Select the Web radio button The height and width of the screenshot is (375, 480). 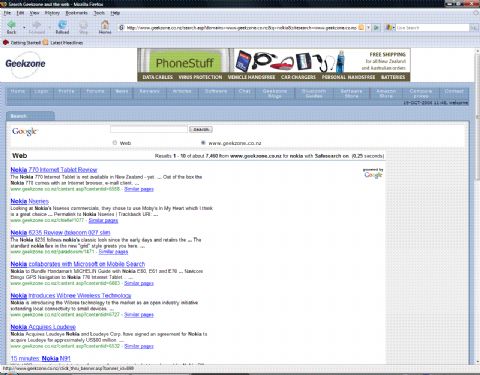pyautogui.click(x=115, y=143)
